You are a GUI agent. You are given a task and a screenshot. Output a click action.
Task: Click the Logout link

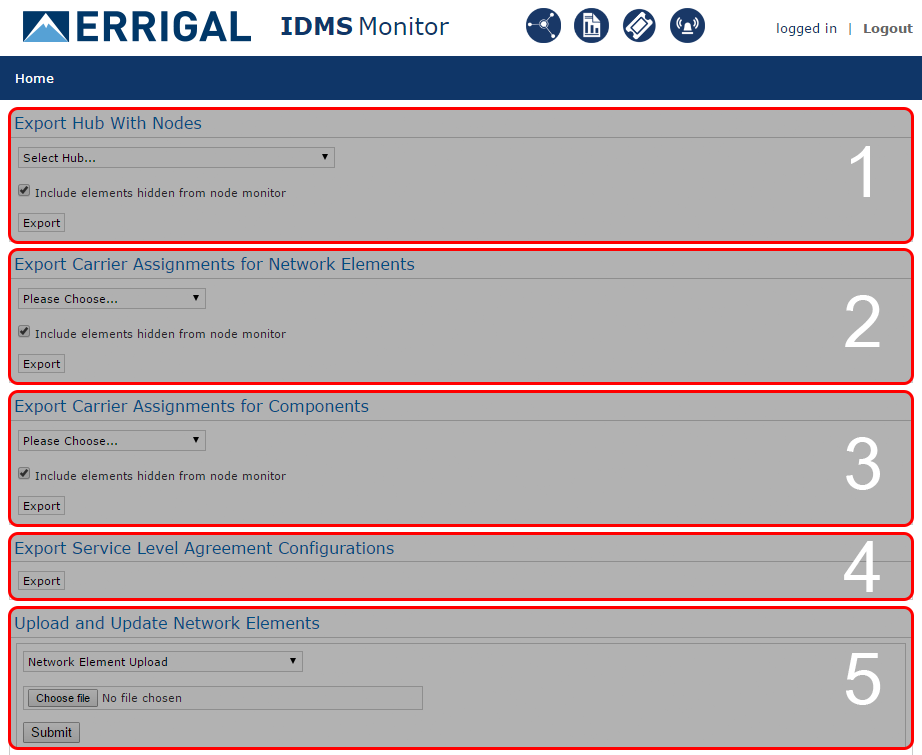click(887, 29)
